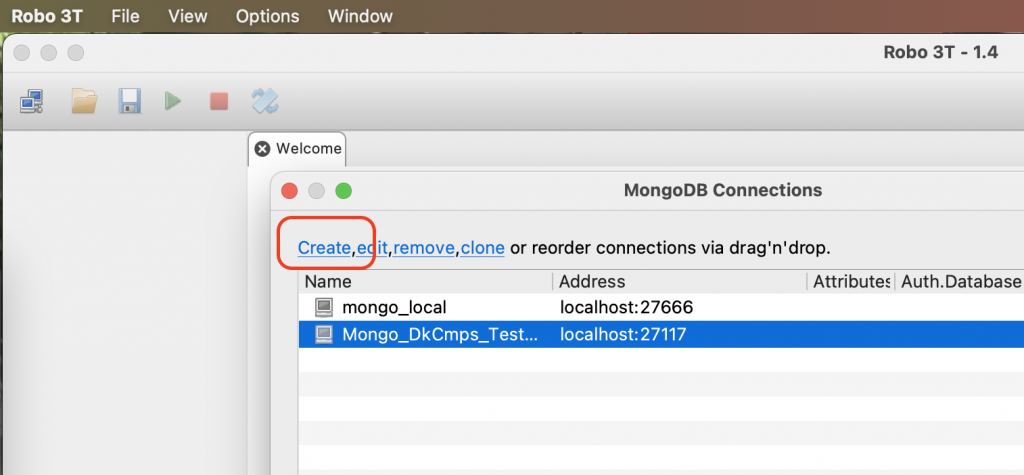The height and width of the screenshot is (475, 1024).
Task: Zoom the MongoDB Connections dialog with green button
Action: point(344,191)
